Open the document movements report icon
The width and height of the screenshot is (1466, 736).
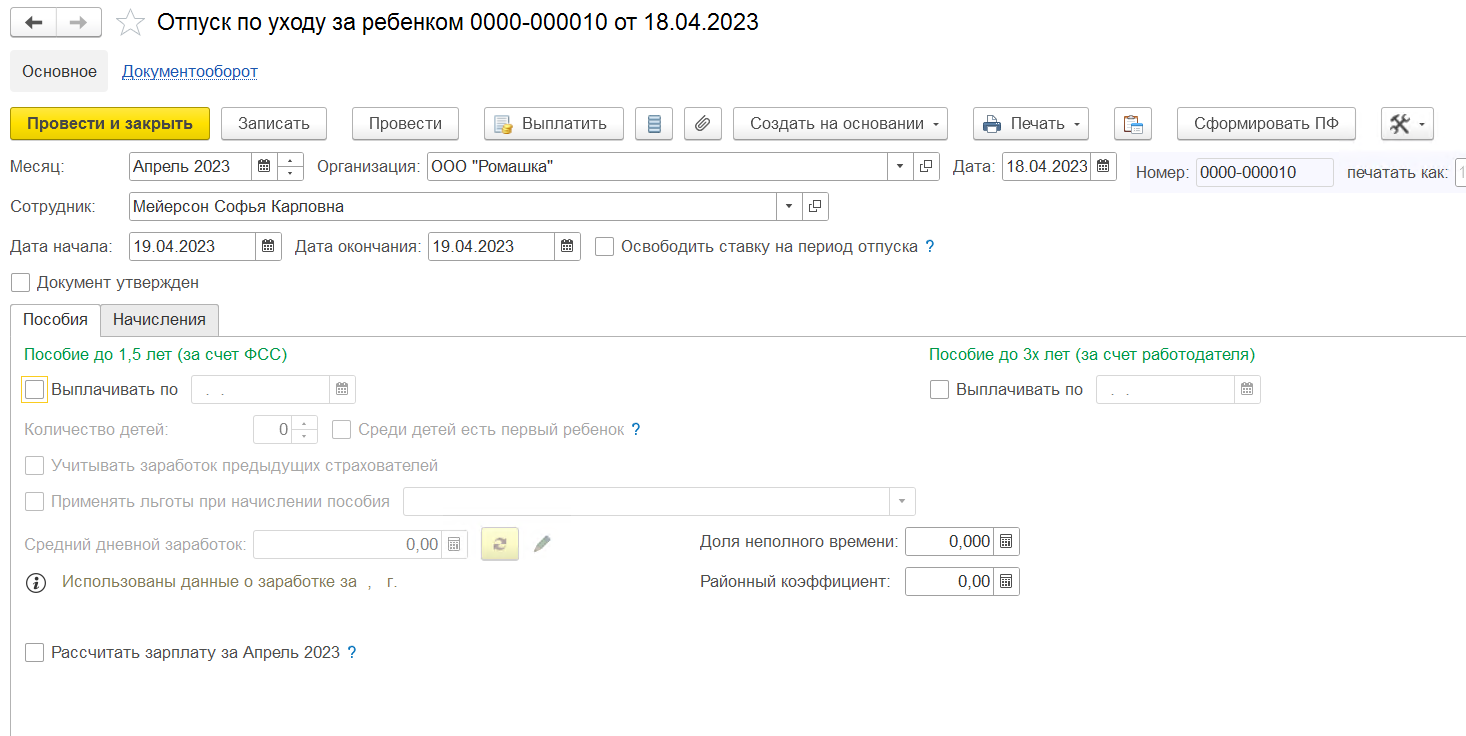point(654,124)
